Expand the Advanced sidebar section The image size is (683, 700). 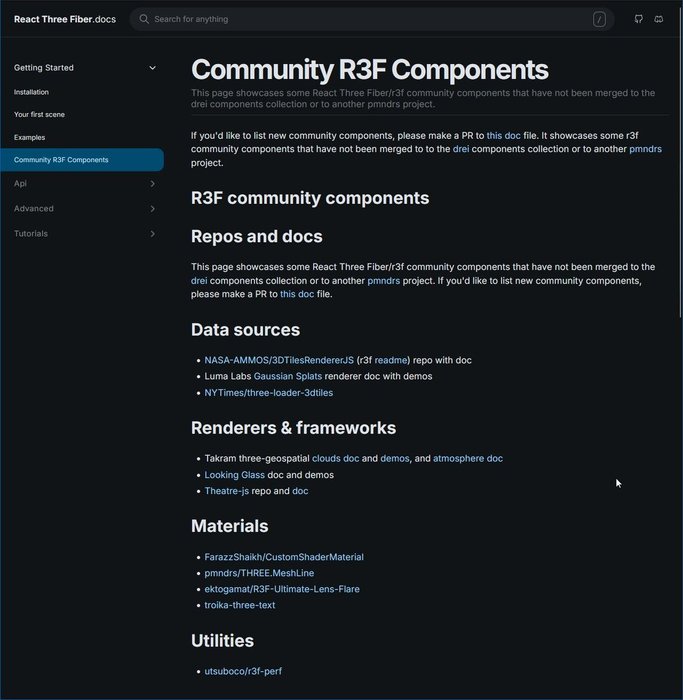pyautogui.click(x=152, y=209)
